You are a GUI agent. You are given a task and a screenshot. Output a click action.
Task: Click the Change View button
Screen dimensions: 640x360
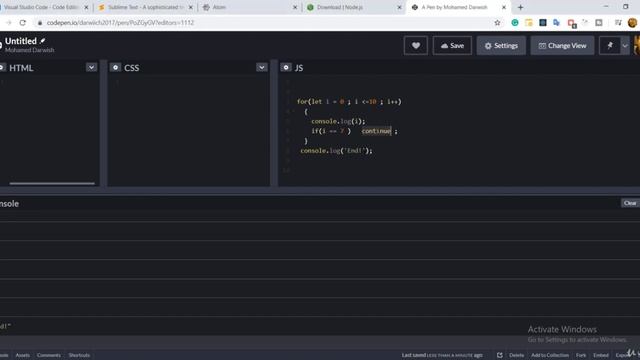point(562,45)
